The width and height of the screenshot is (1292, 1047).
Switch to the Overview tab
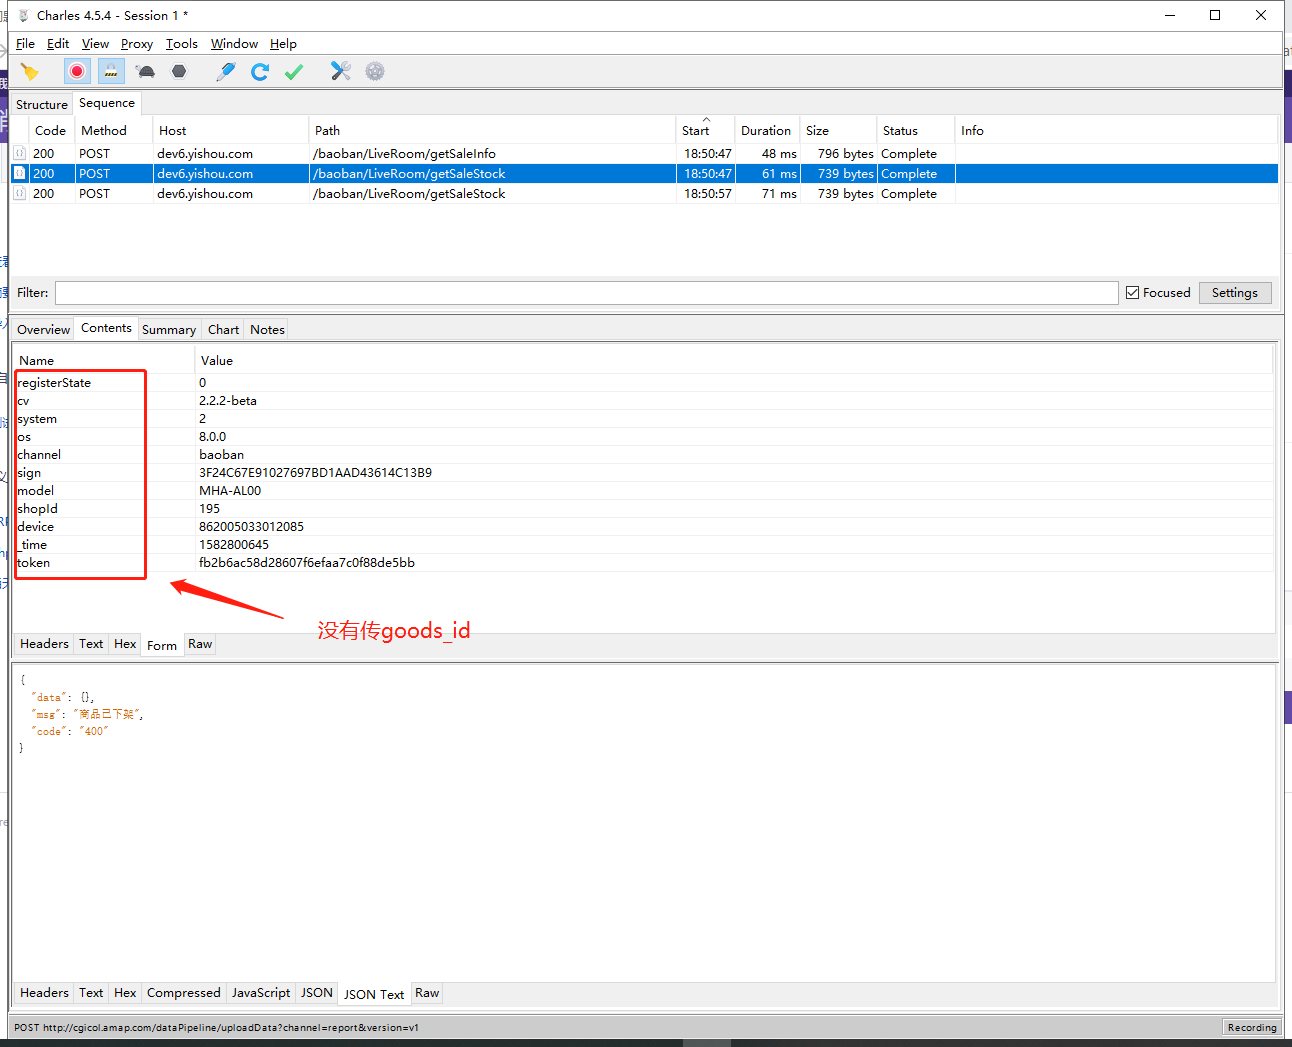[x=43, y=329]
